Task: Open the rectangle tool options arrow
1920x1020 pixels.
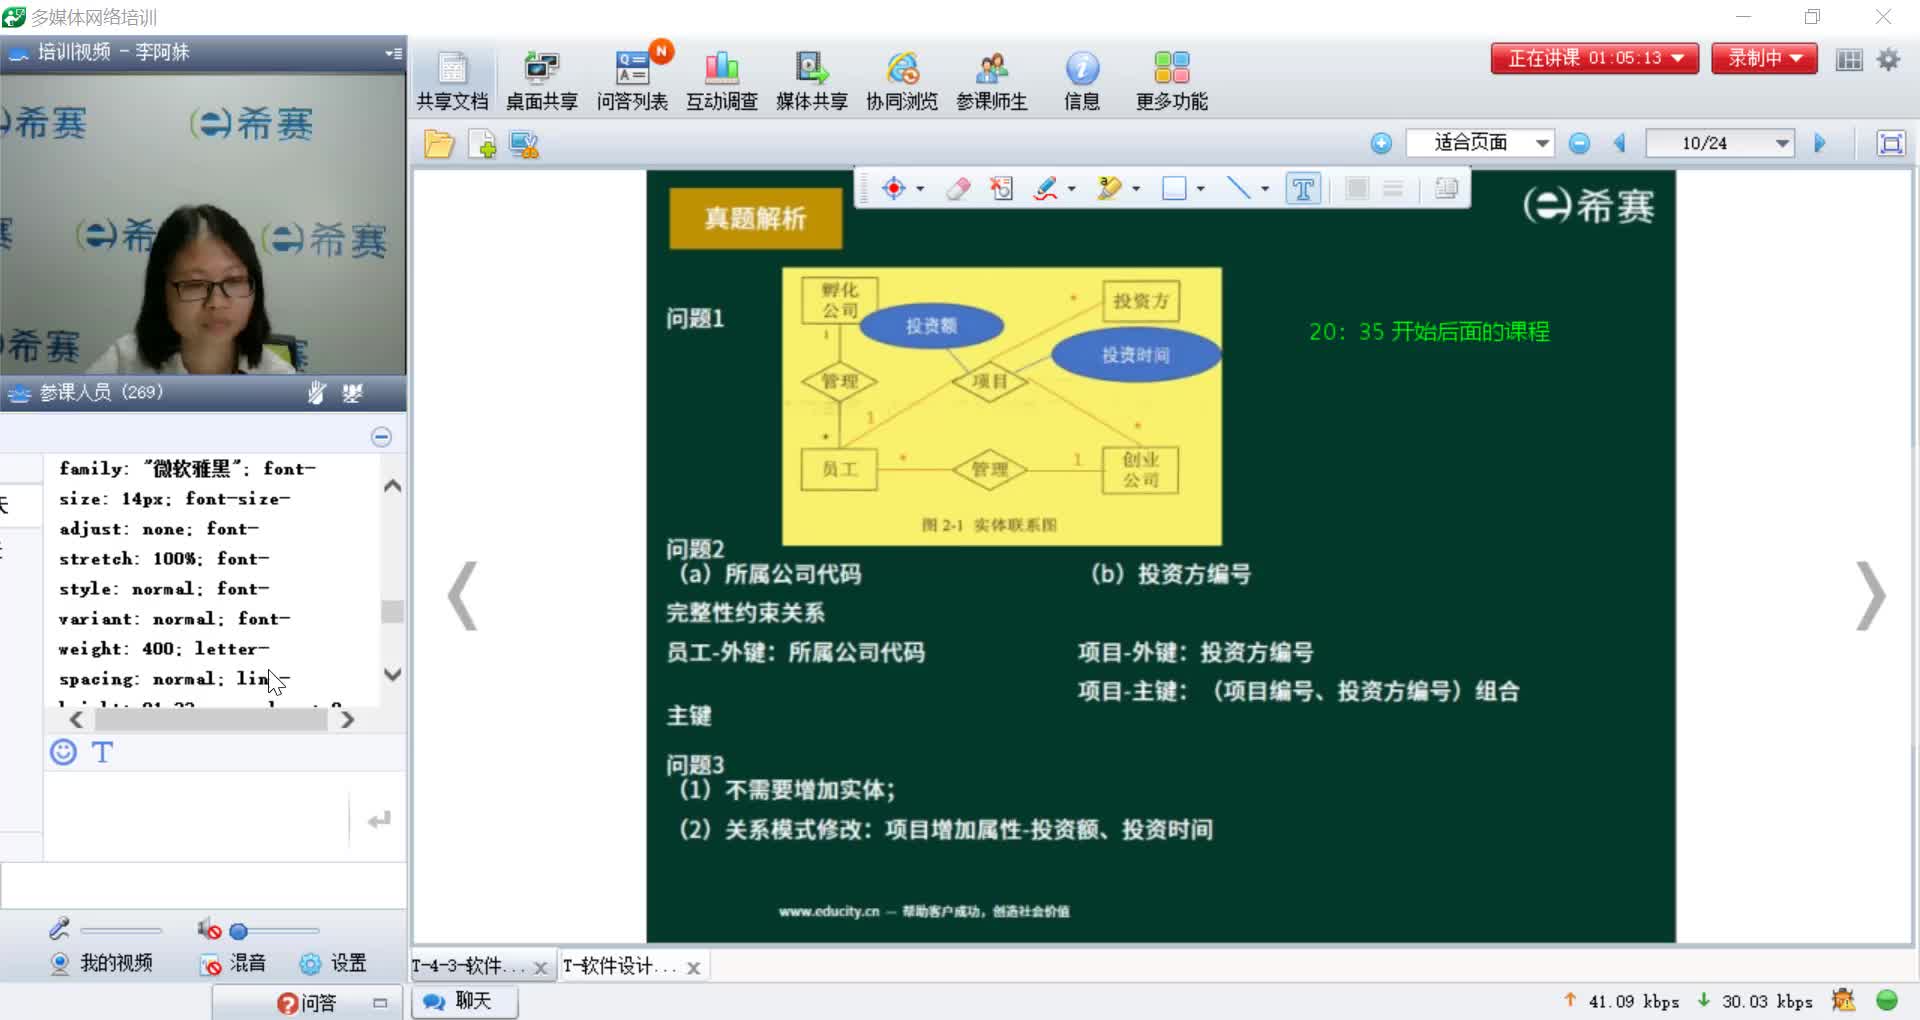Action: (x=1200, y=188)
